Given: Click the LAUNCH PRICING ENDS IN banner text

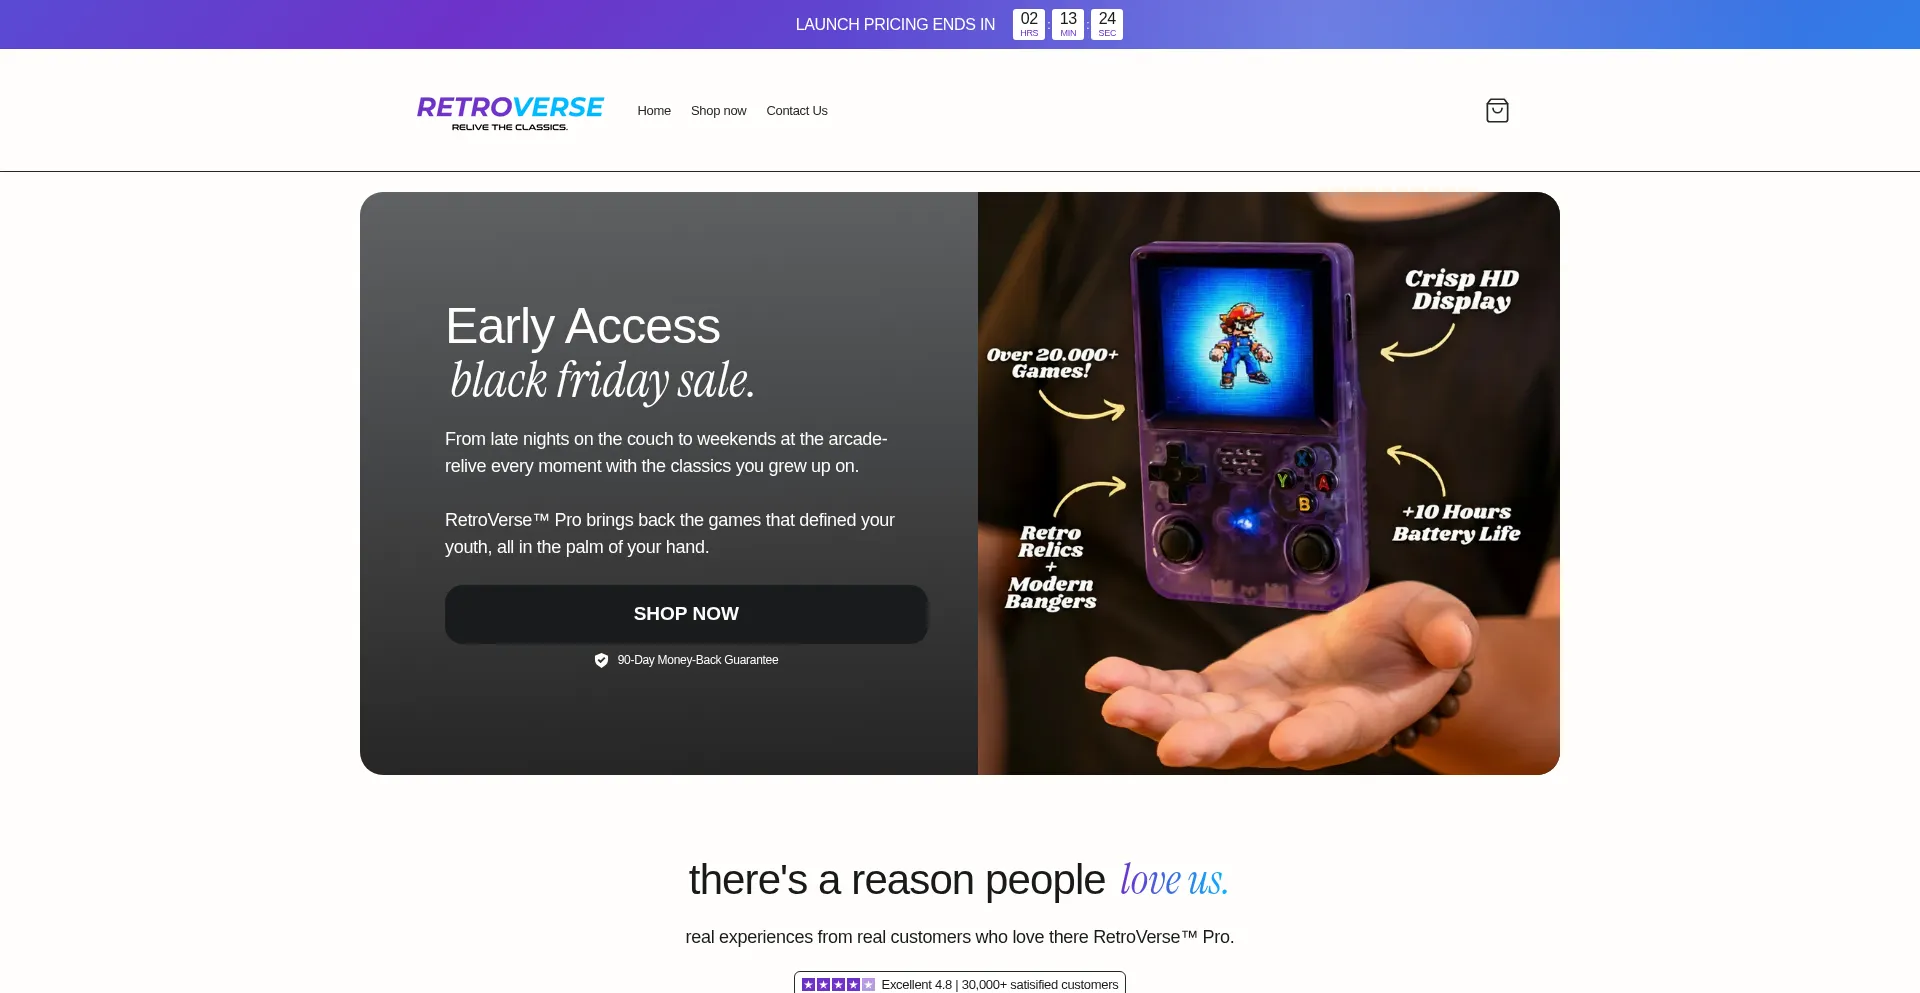Looking at the screenshot, I should point(895,24).
